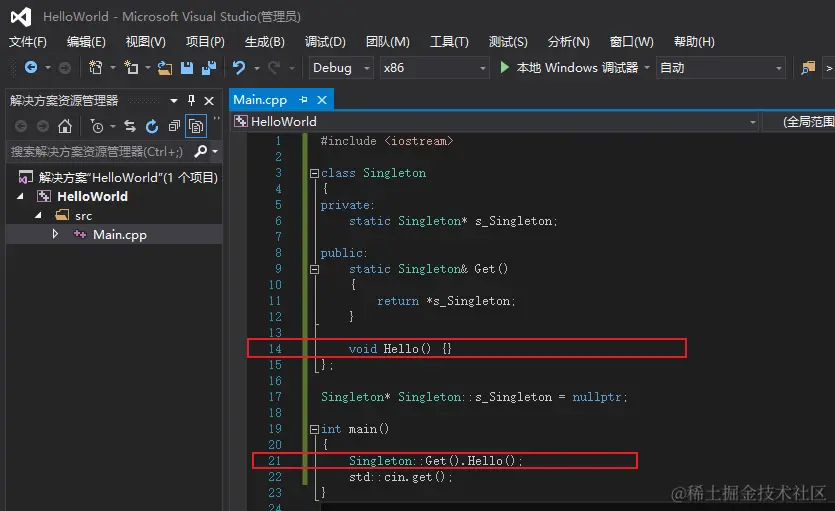The width and height of the screenshot is (835, 511).
Task: Click the navigate backward toolbar arrow
Action: pos(31,68)
